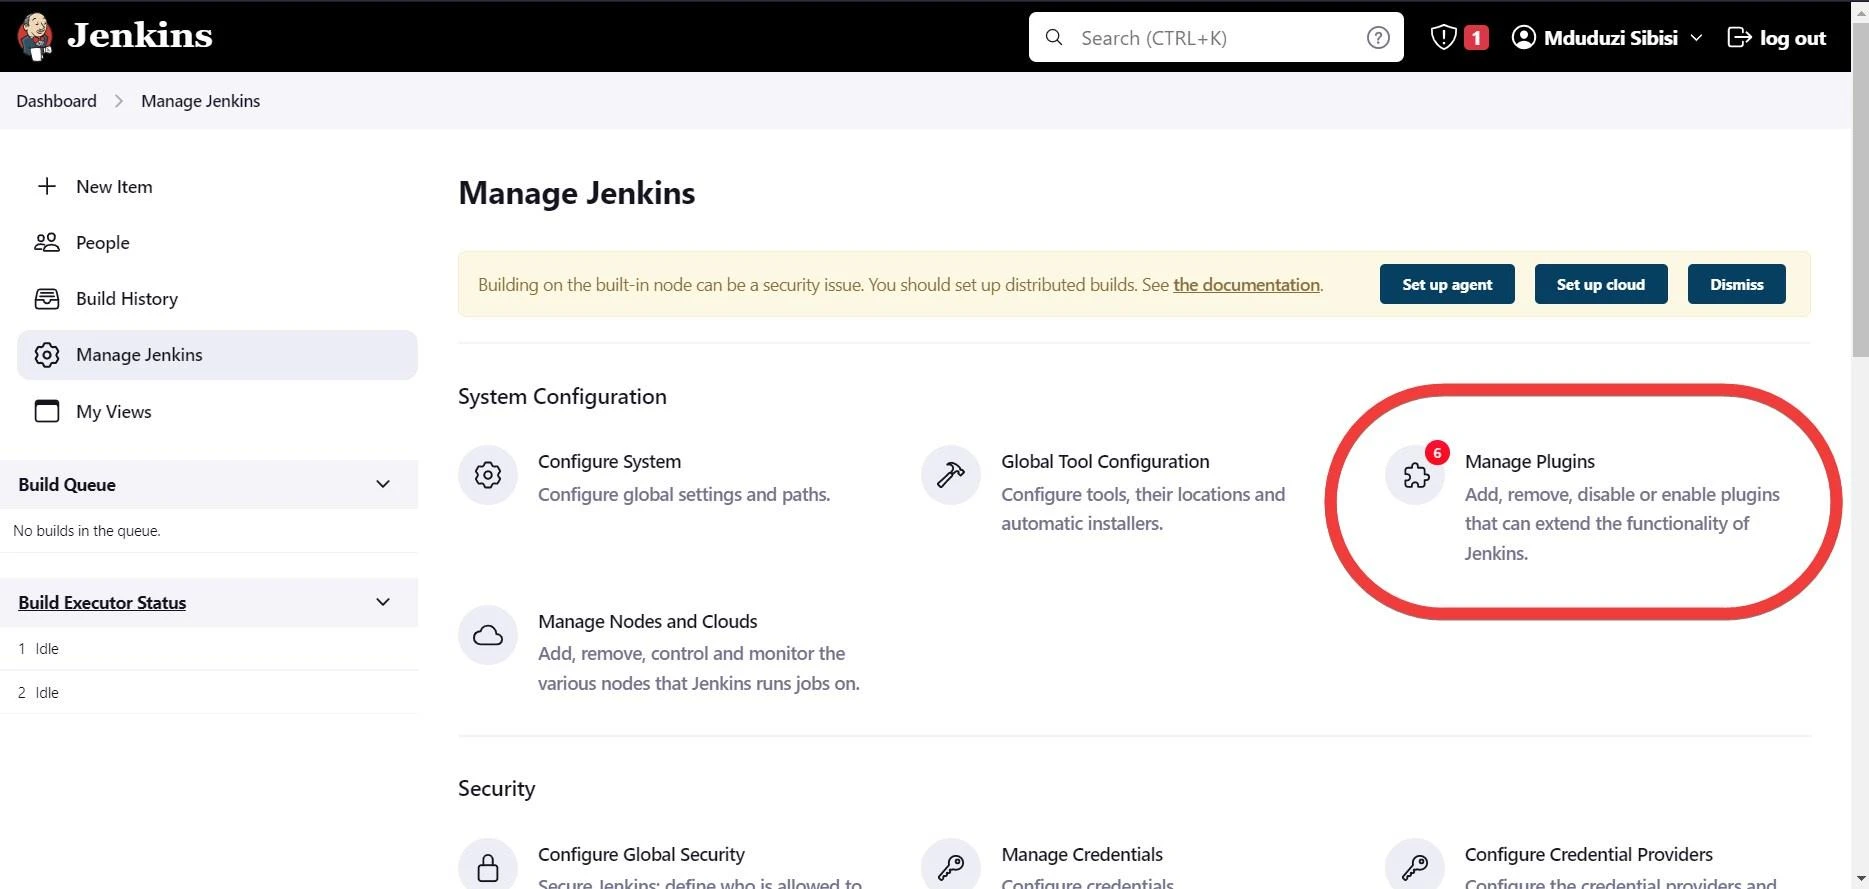Click the log out door icon

[x=1740, y=38]
